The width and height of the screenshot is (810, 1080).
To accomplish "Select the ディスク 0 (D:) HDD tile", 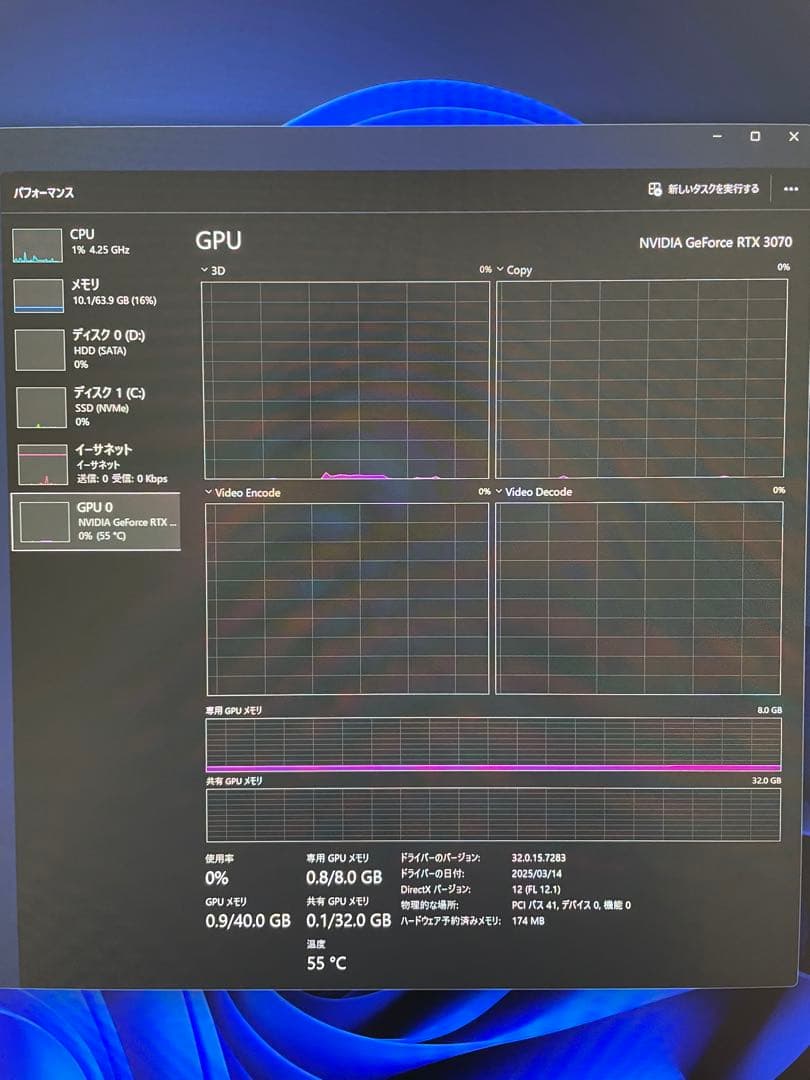I will click(90, 348).
